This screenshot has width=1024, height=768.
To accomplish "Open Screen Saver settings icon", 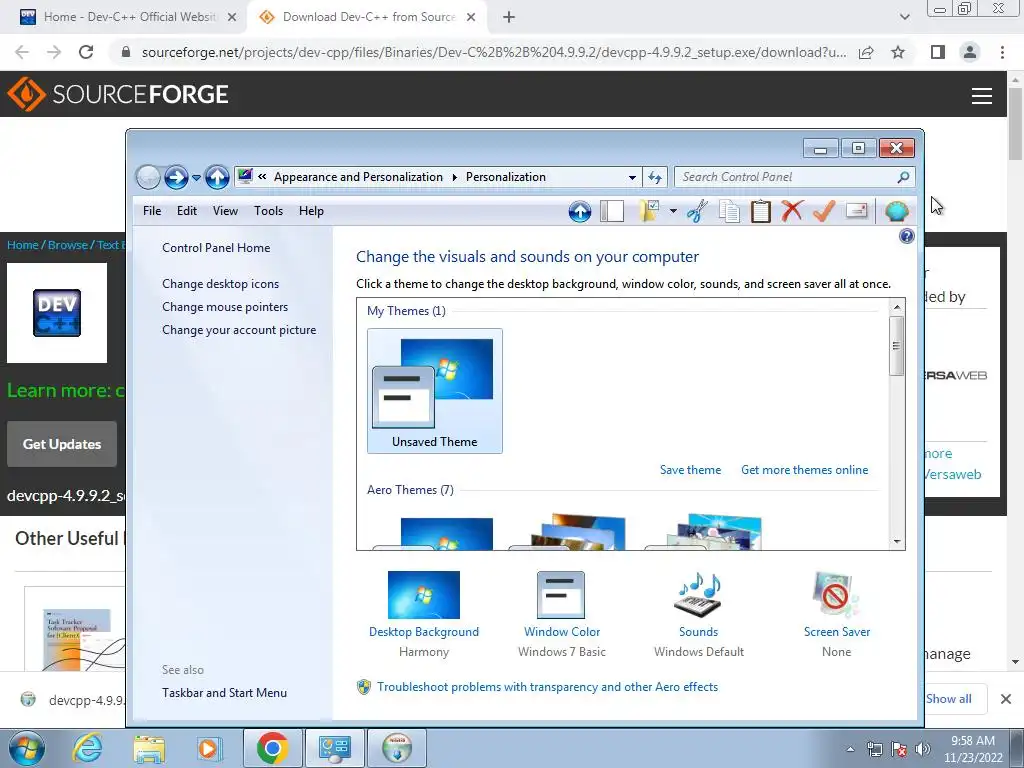I will coord(837,595).
